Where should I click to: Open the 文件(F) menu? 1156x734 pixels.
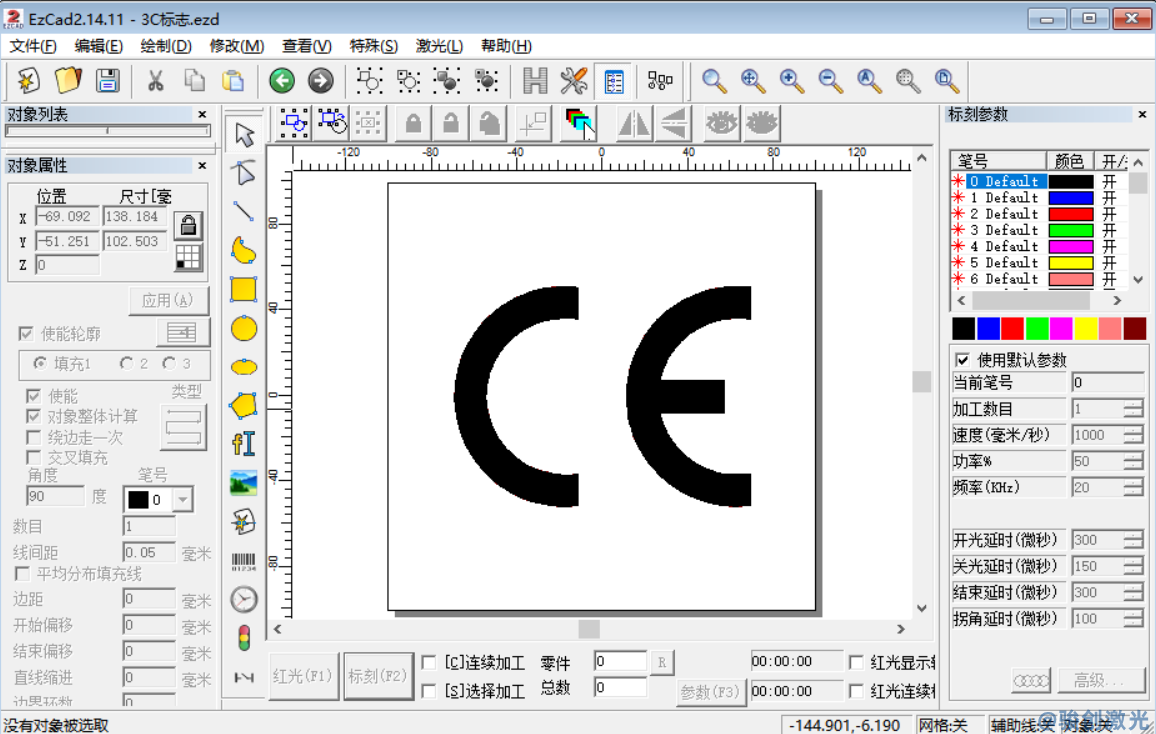32,46
